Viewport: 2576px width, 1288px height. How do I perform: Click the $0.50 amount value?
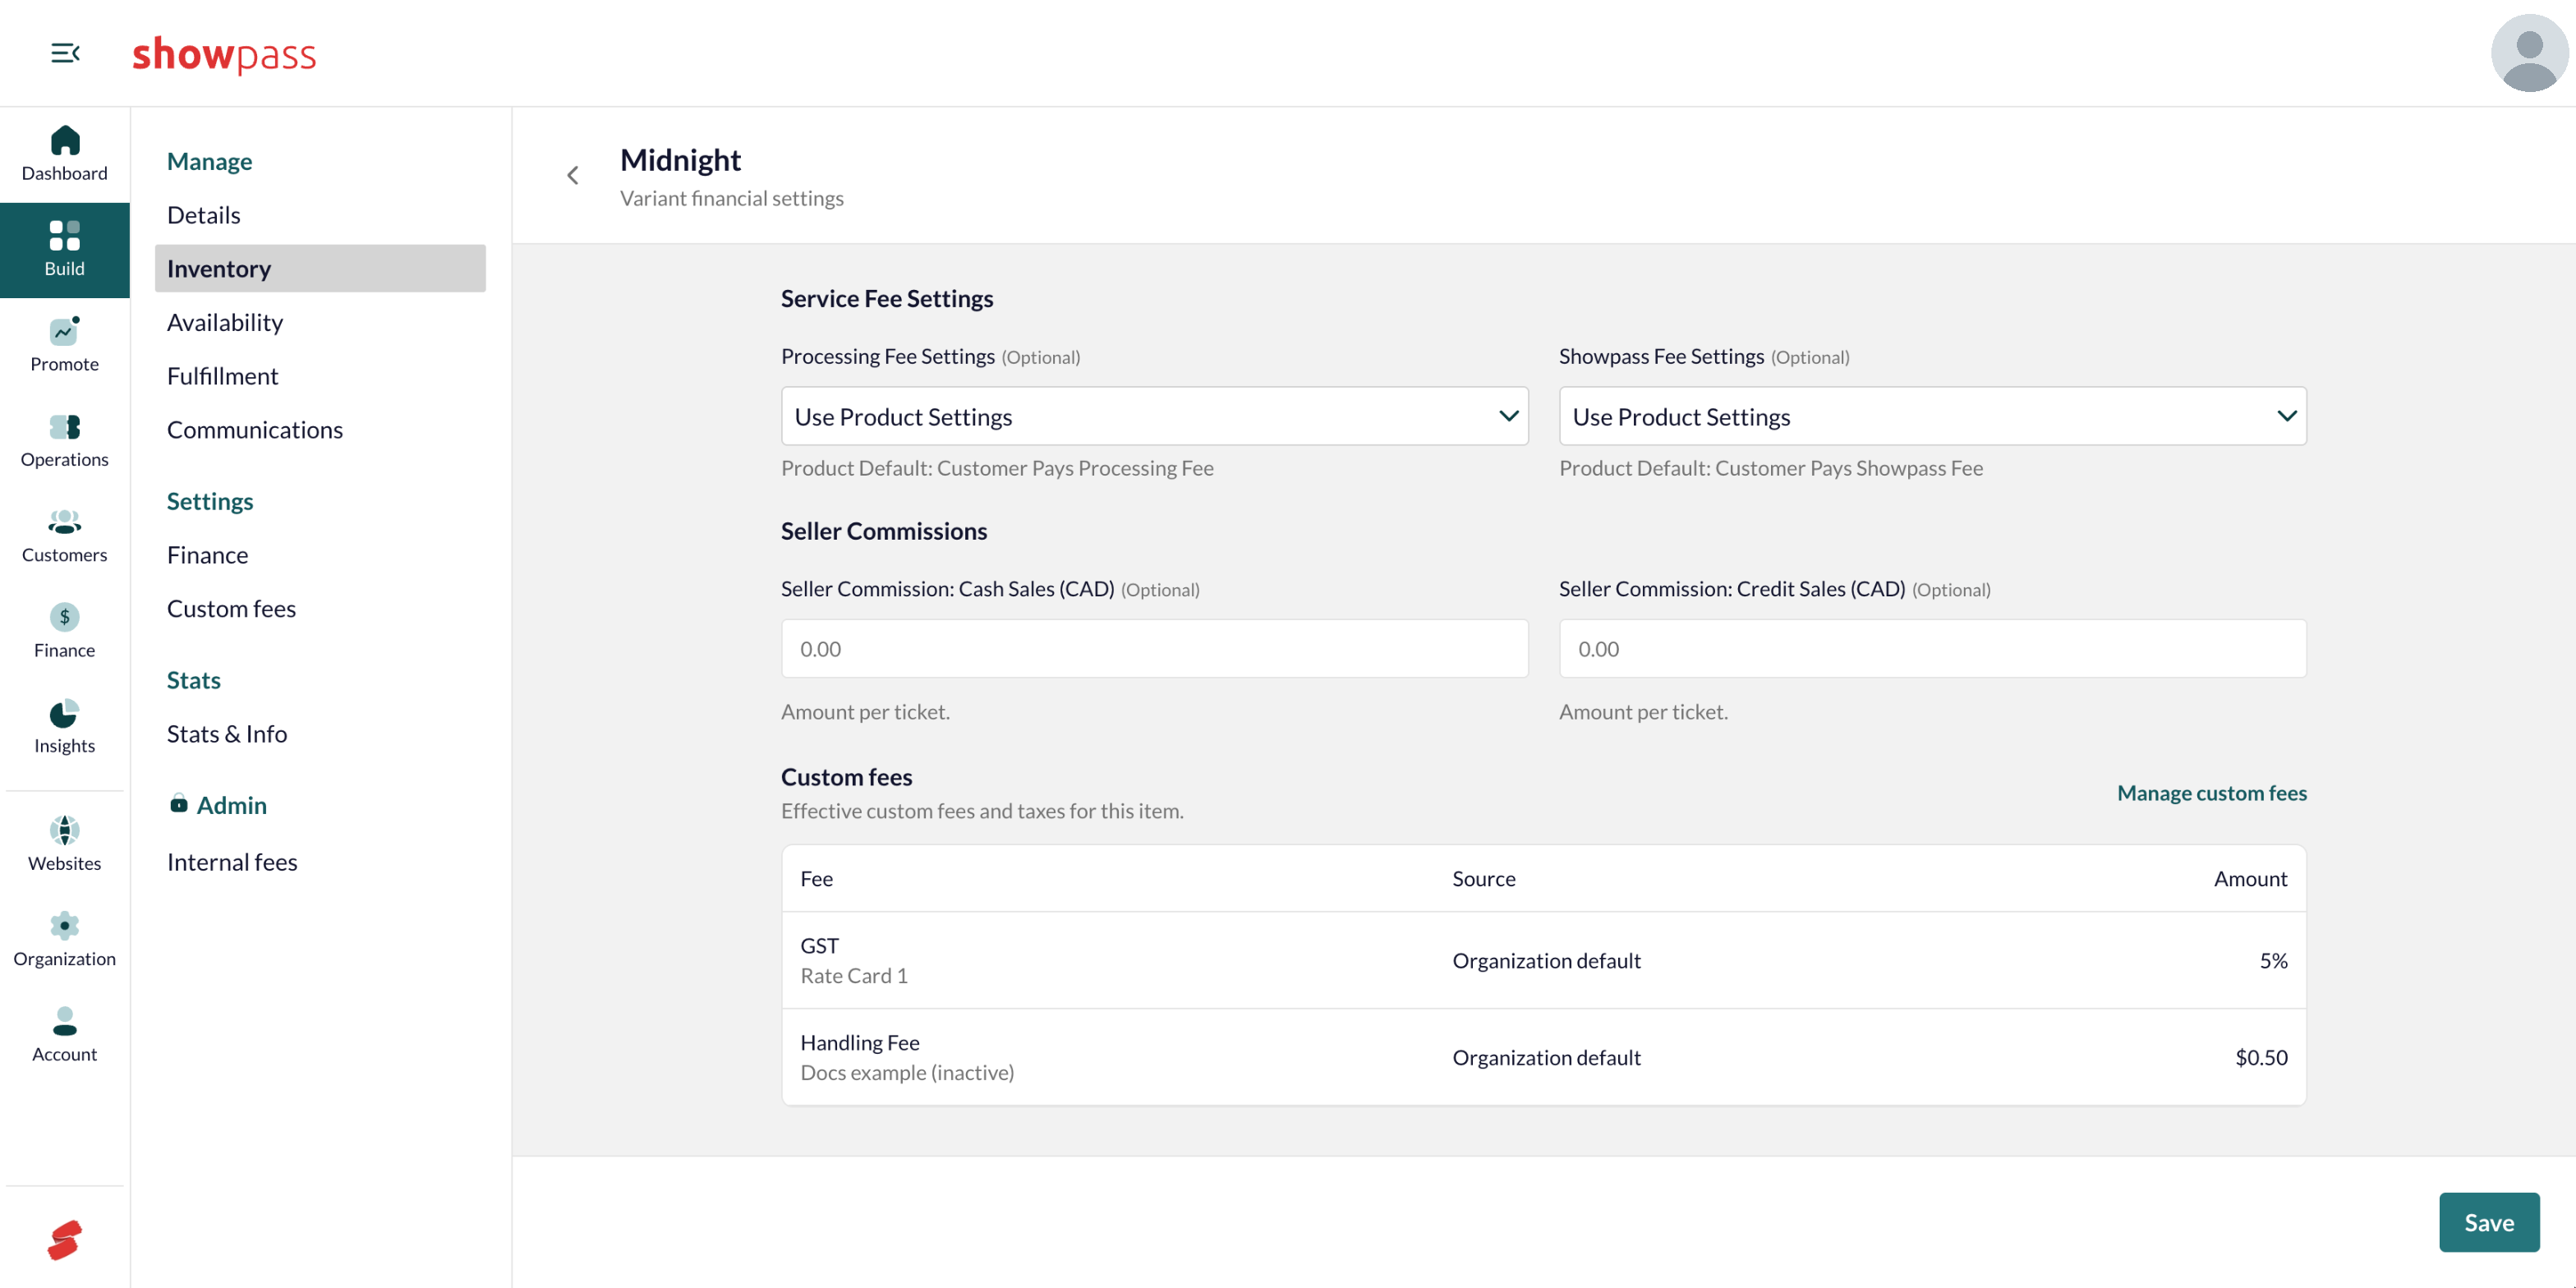2261,1057
